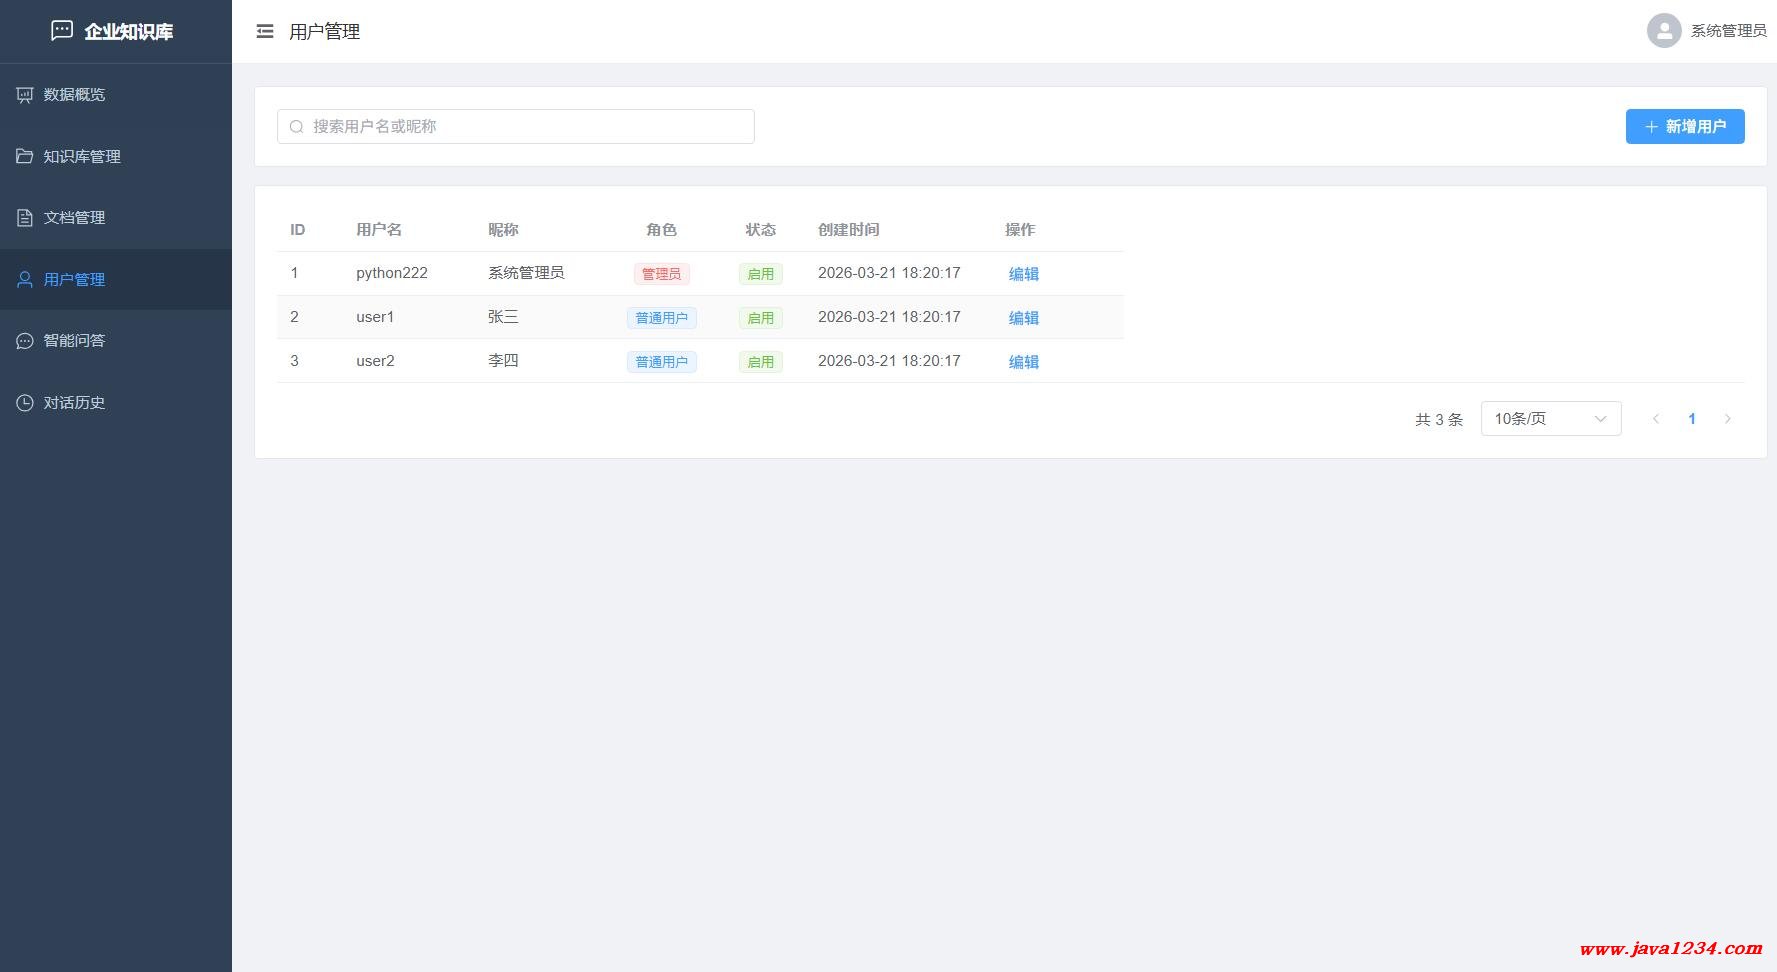Viewport: 1777px width, 972px height.
Task: Click the 数据概览 dashboard icon
Action: point(25,95)
